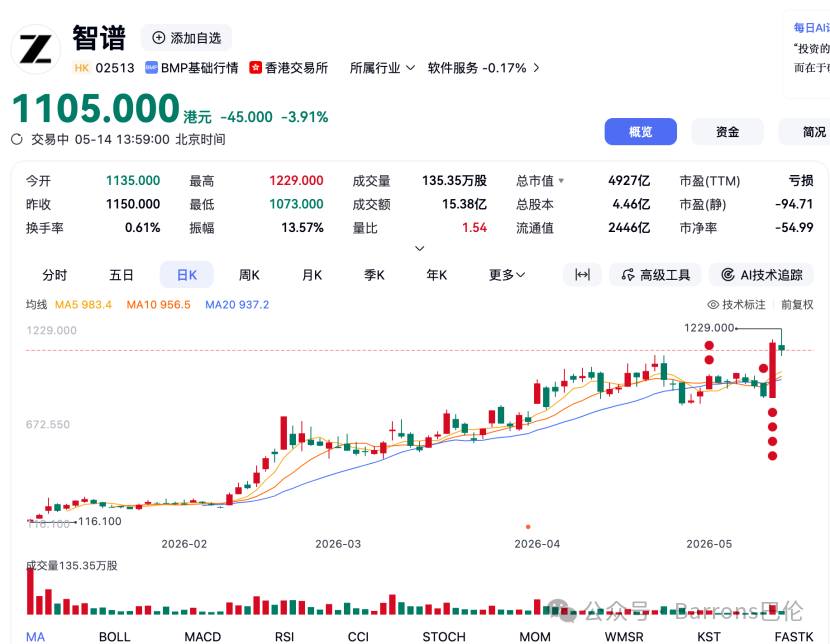Viewport: 830px width, 644px height.
Task: Select the MACD indicator tab
Action: 202,637
